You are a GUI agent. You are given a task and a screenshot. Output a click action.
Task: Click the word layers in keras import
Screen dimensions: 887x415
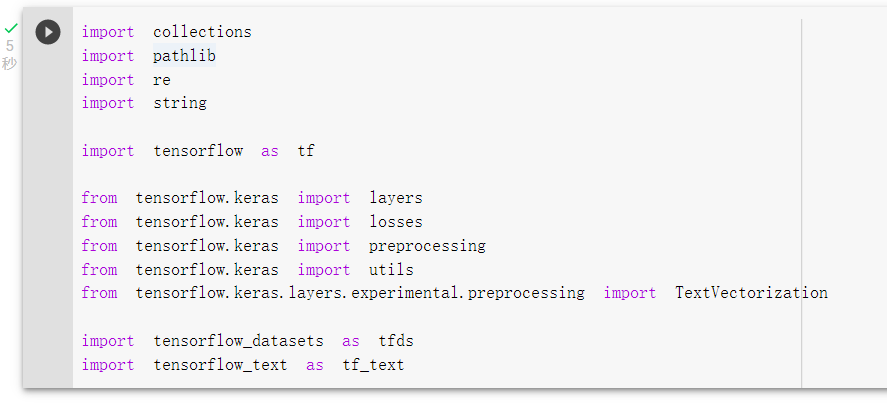[x=396, y=198]
